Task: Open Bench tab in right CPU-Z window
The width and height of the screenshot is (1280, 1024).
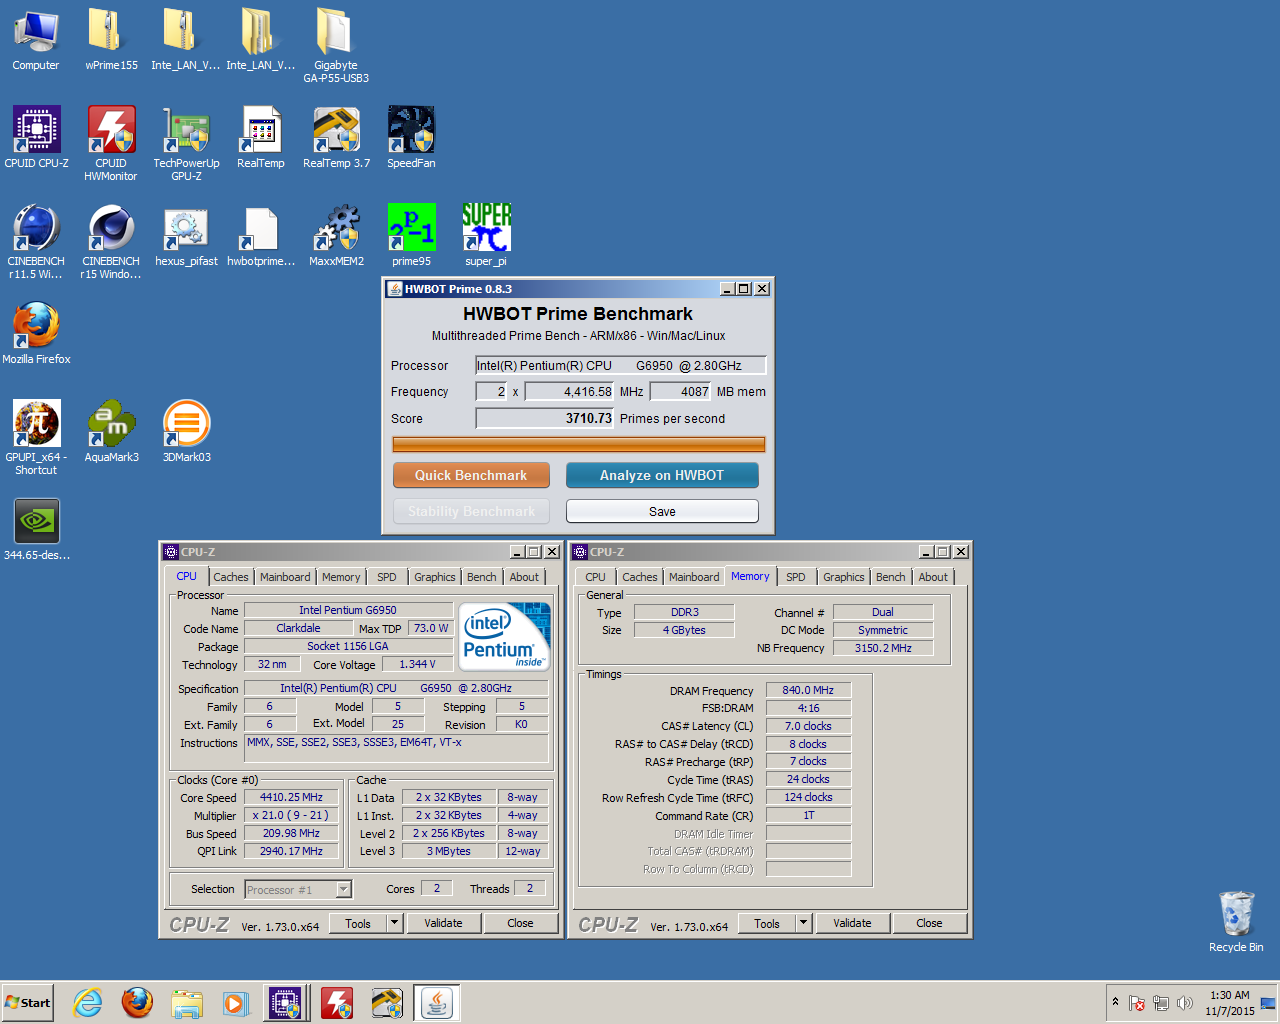Action: [x=891, y=577]
